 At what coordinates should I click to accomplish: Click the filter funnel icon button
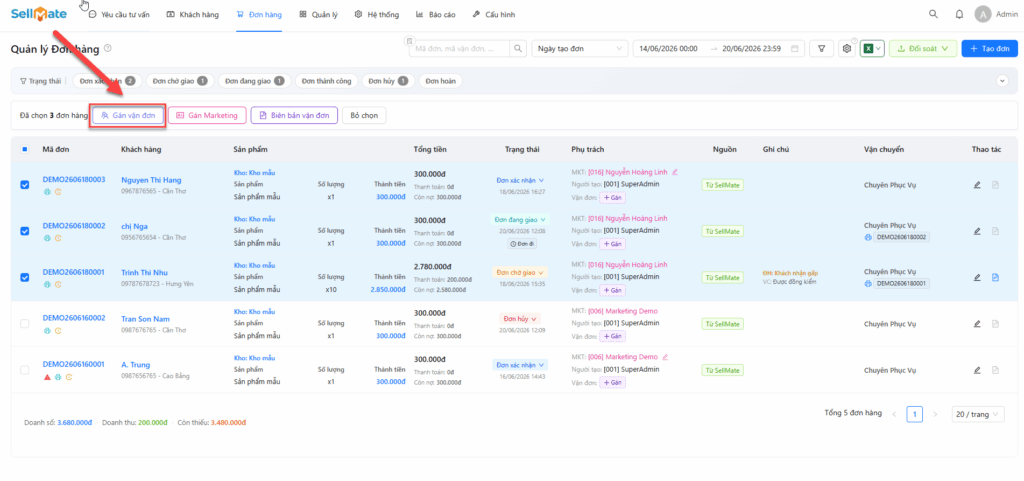pyautogui.click(x=822, y=49)
